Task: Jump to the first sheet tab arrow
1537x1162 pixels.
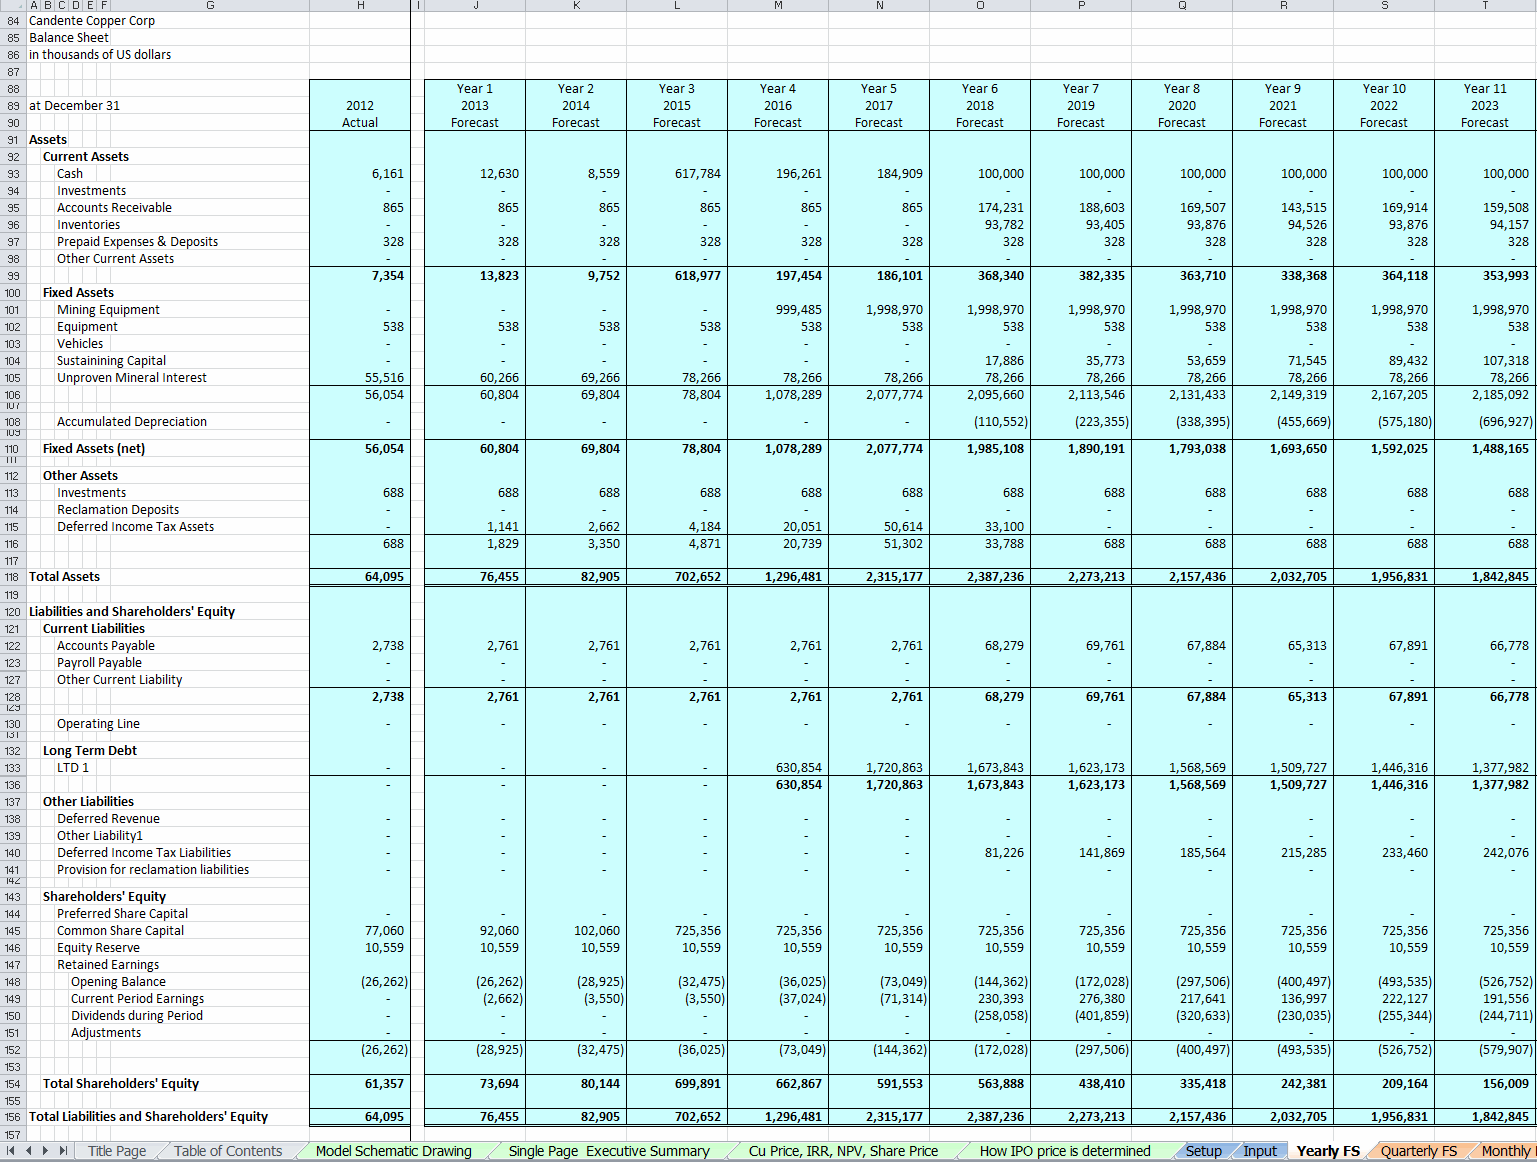Action: pyautogui.click(x=12, y=1151)
